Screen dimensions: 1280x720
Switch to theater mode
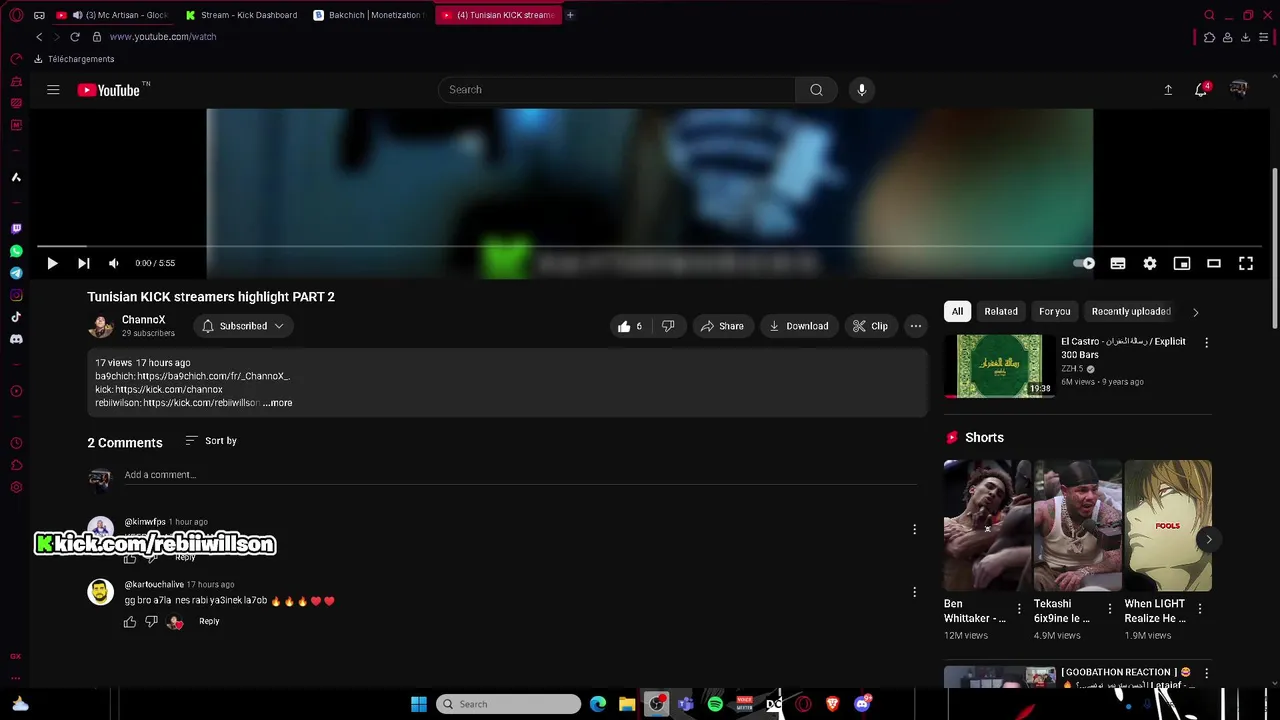tap(1214, 263)
